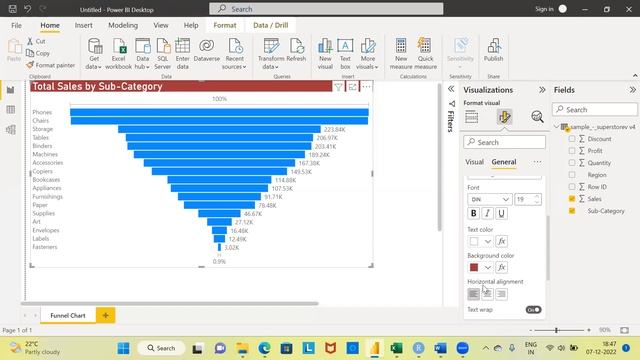
Task: Select the Format visual paintbrush icon
Action: 504,117
